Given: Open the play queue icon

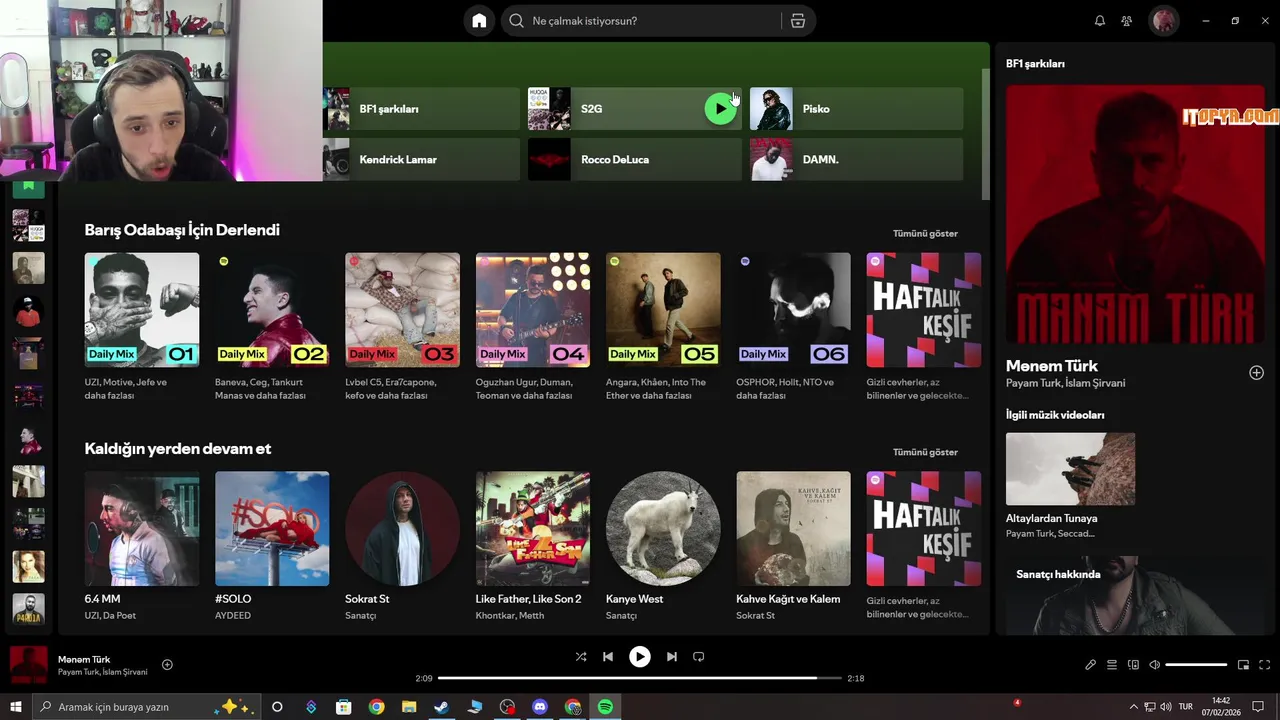Looking at the screenshot, I should 1112,665.
